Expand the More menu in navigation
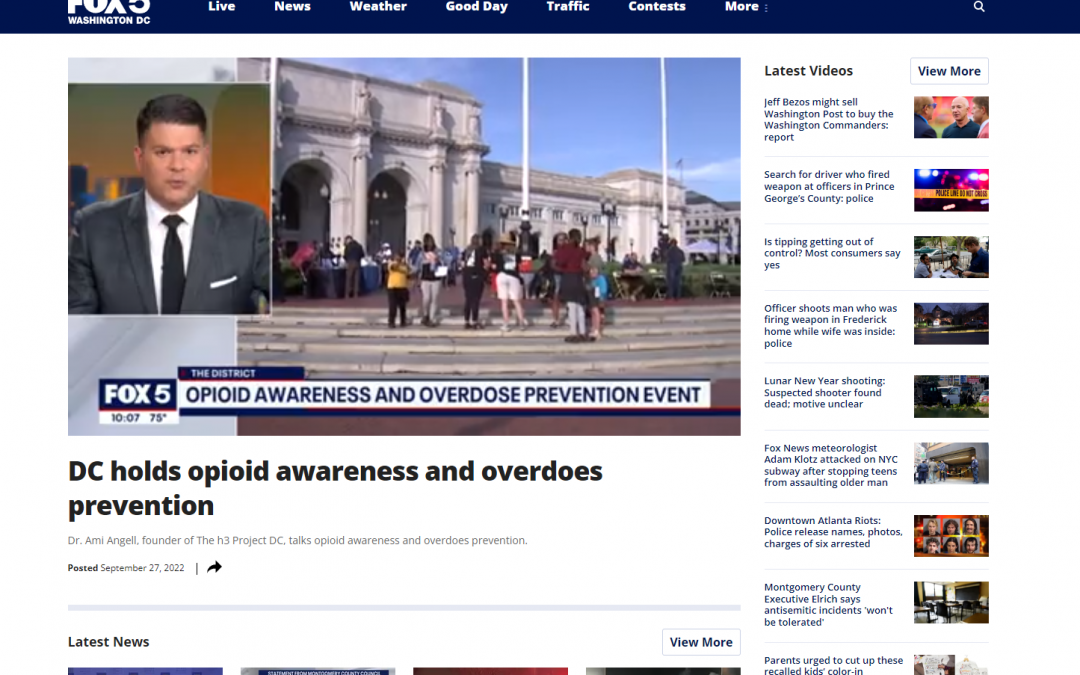 (x=744, y=7)
